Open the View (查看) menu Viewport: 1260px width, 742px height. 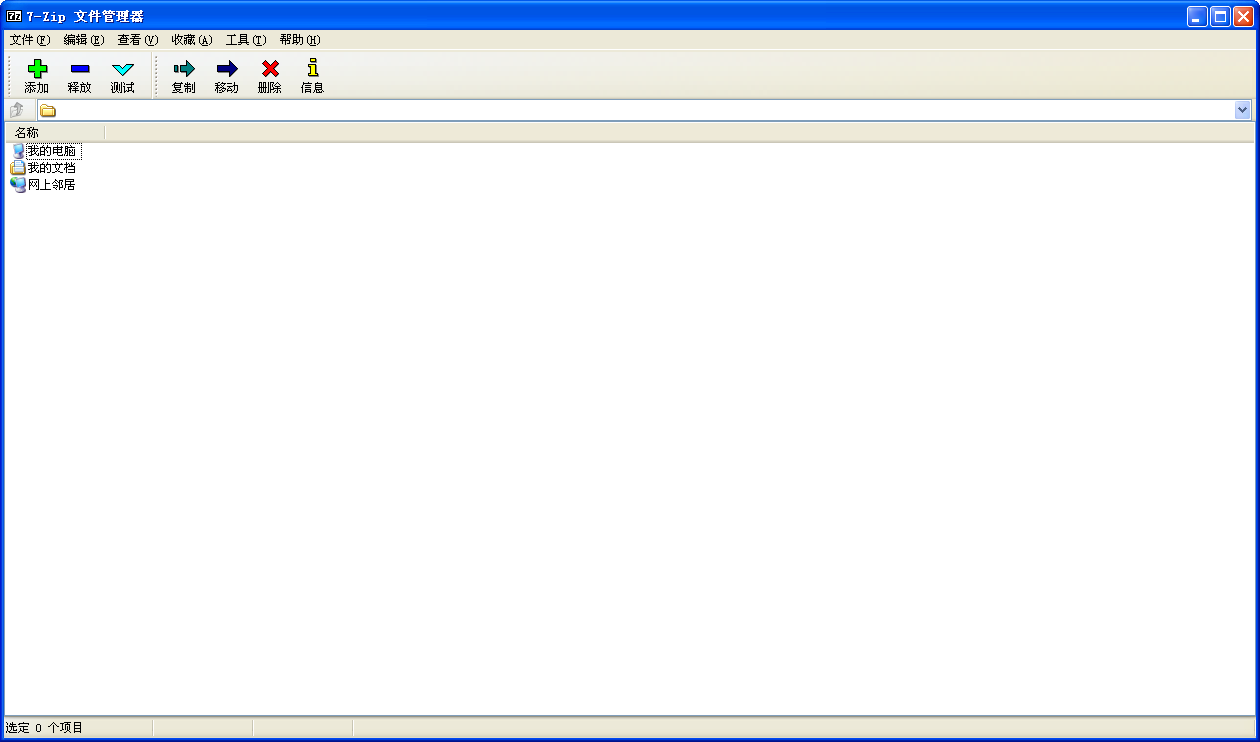point(137,40)
